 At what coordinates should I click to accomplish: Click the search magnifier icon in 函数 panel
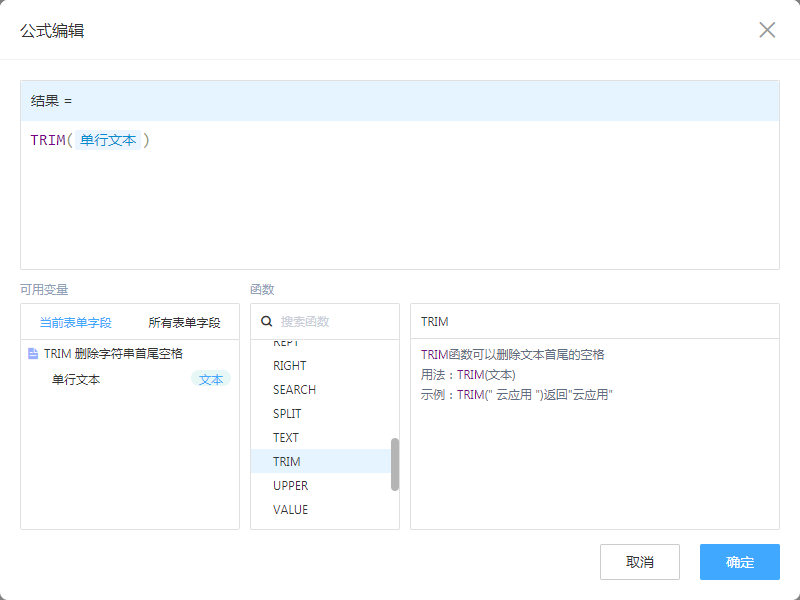267,322
